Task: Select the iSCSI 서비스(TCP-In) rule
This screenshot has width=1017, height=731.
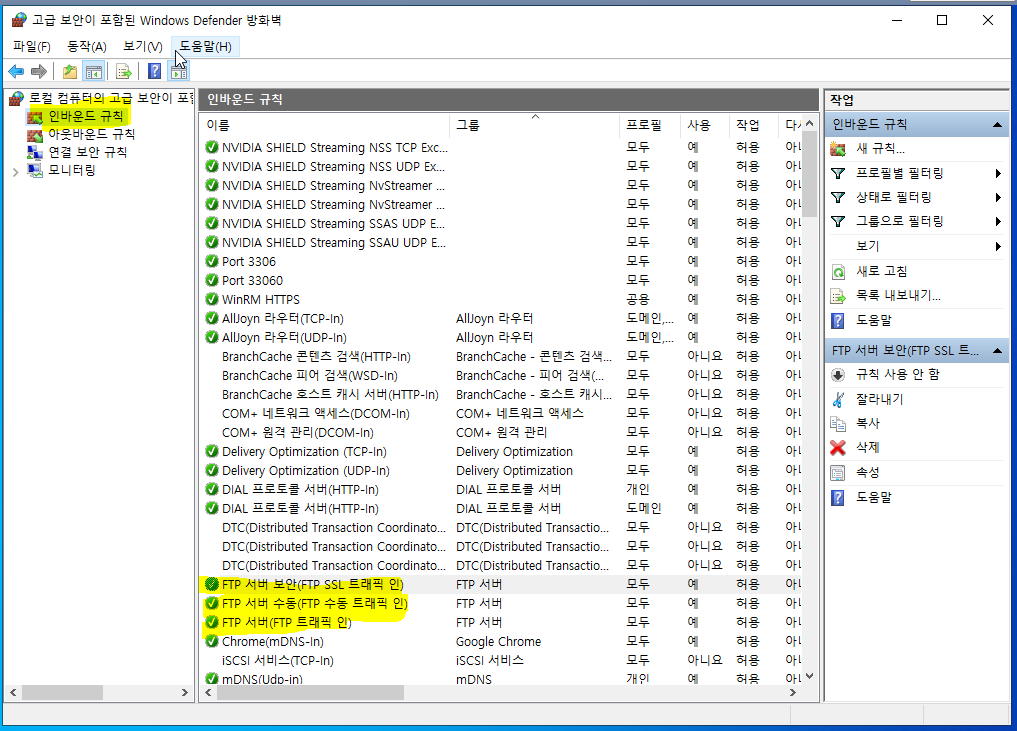Action: [501, 660]
